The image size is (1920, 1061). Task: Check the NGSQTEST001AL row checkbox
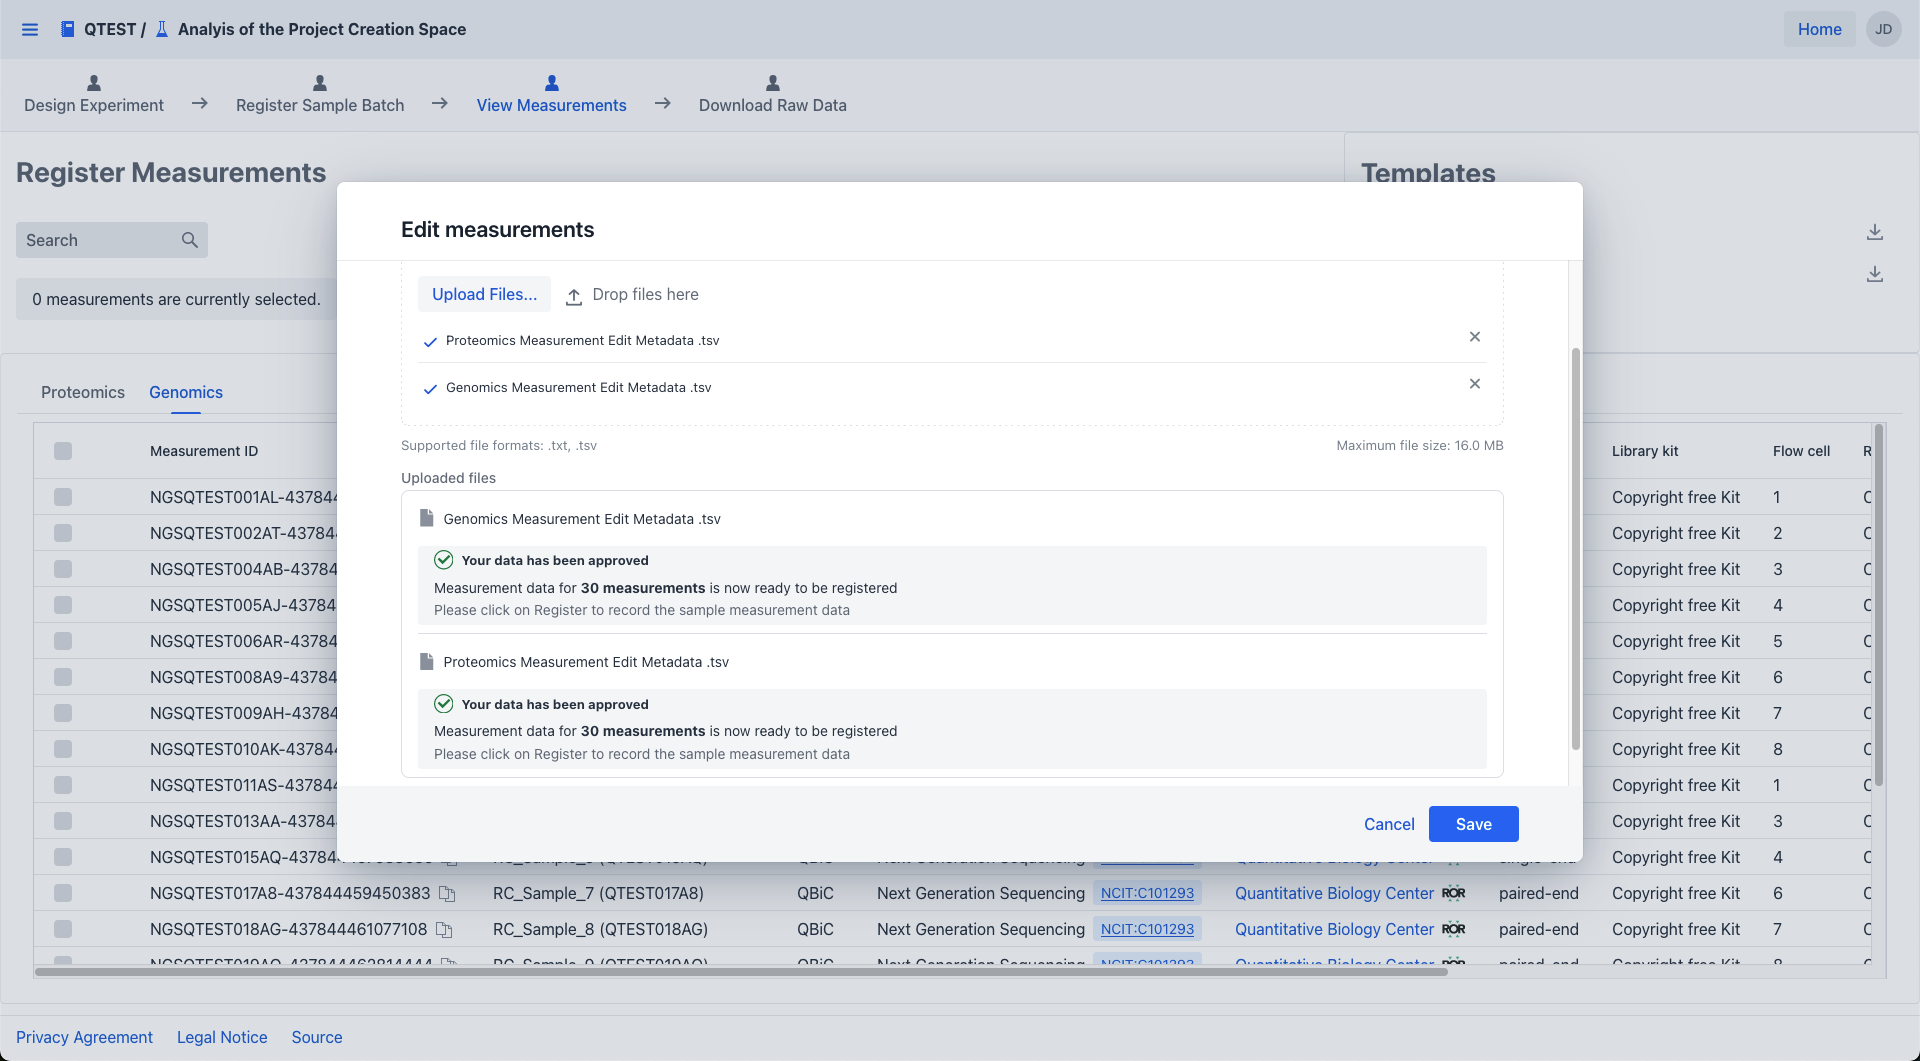[x=63, y=497]
